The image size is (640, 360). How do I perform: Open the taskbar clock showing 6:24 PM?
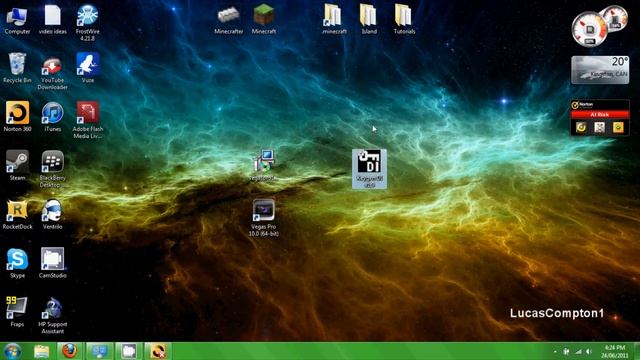coord(615,351)
